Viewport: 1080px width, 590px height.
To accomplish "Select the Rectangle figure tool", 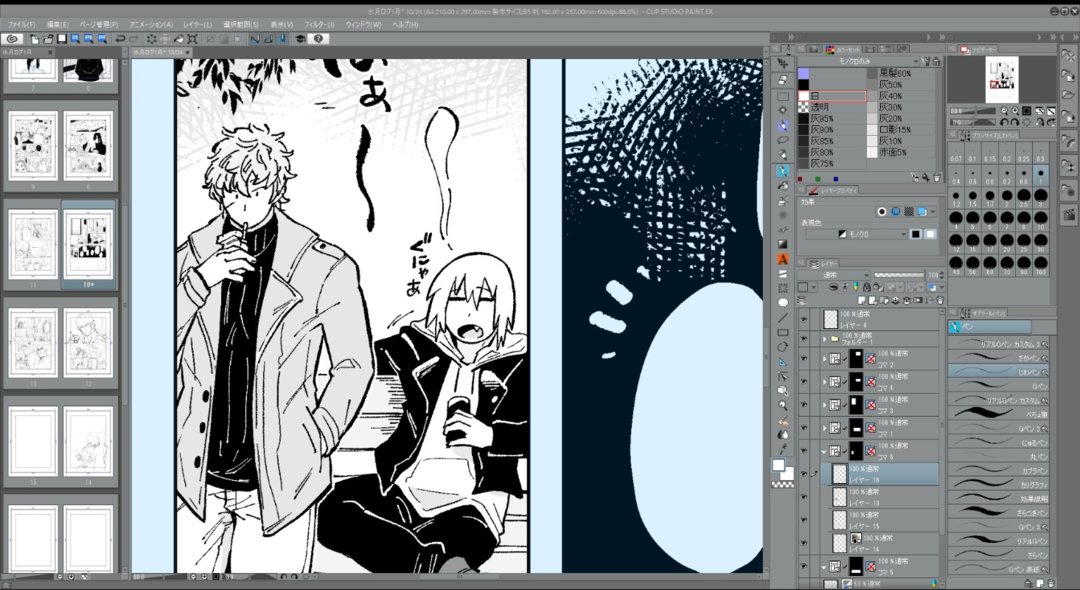I will [x=782, y=333].
